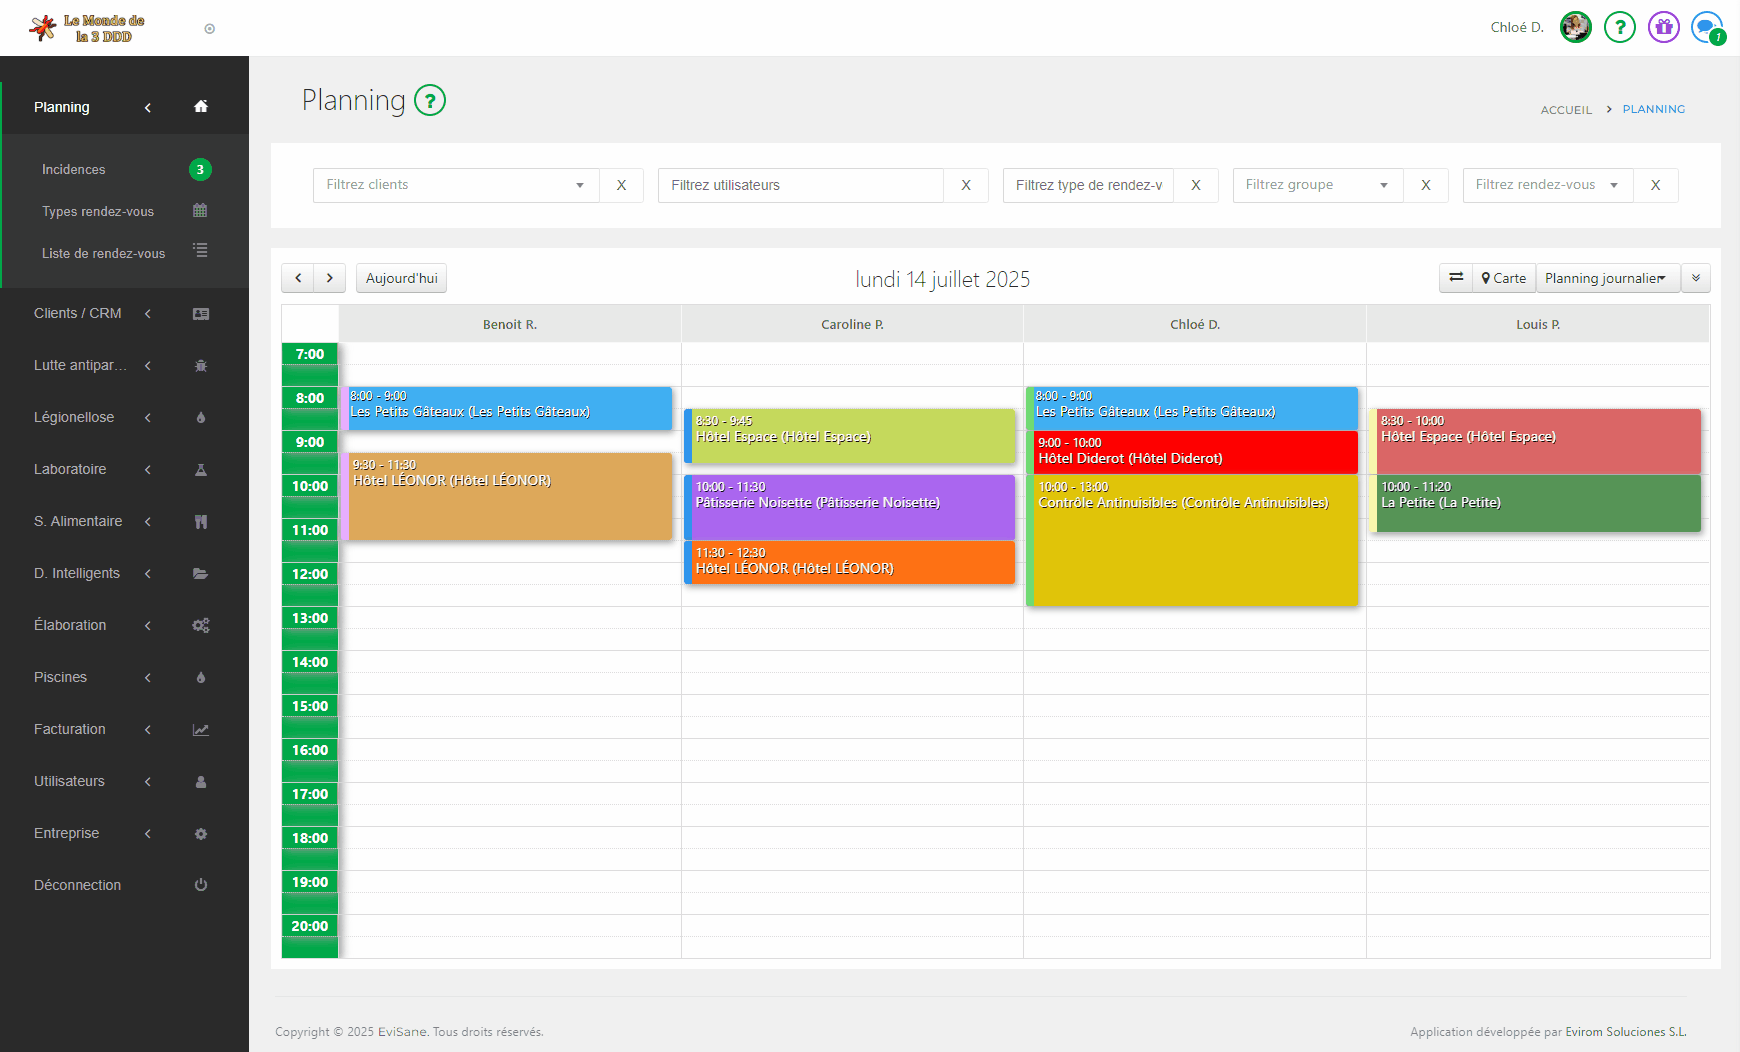This screenshot has width=1740, height=1052.
Task: Open the chat messages icon
Action: 1706,27
